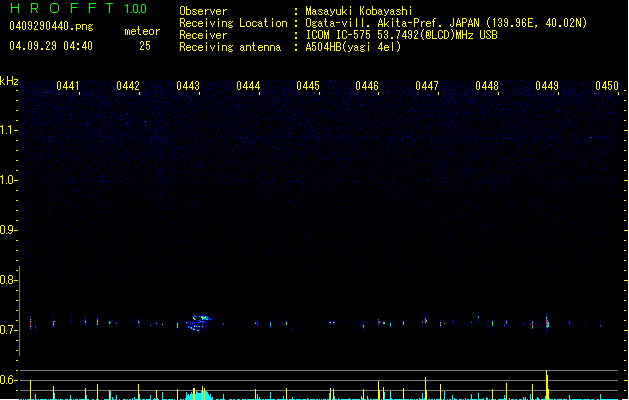The image size is (629, 400).
Task: Select the Ogata-vill. Akita-Pref. JAPAN location text
Action: [x=446, y=23]
